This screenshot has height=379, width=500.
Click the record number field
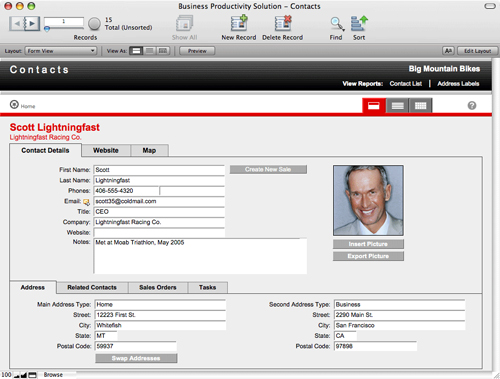(64, 22)
